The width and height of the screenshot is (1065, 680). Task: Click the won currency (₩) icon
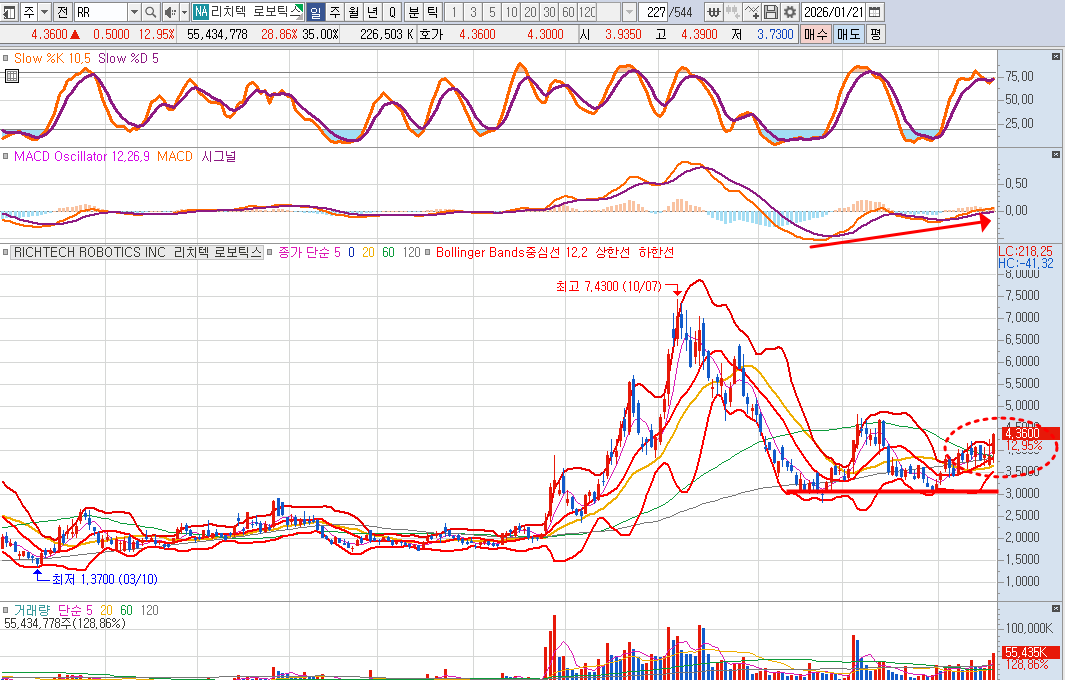click(713, 12)
